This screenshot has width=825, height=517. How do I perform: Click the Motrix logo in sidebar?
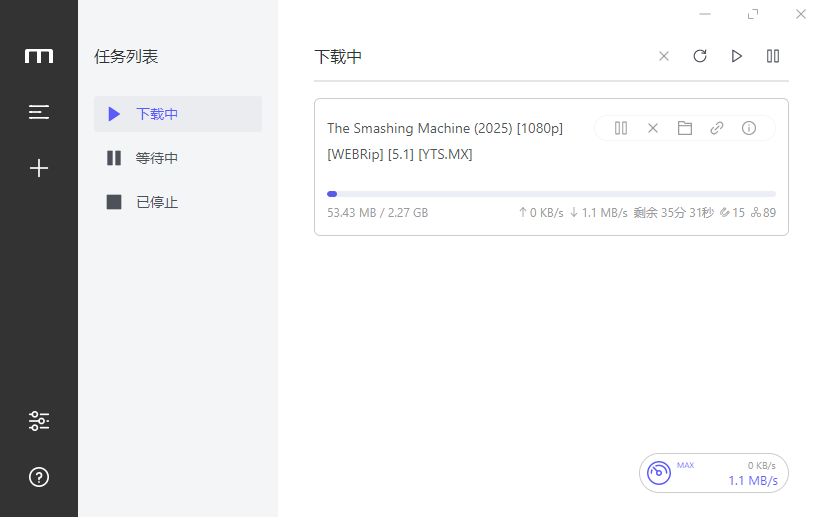(39, 56)
